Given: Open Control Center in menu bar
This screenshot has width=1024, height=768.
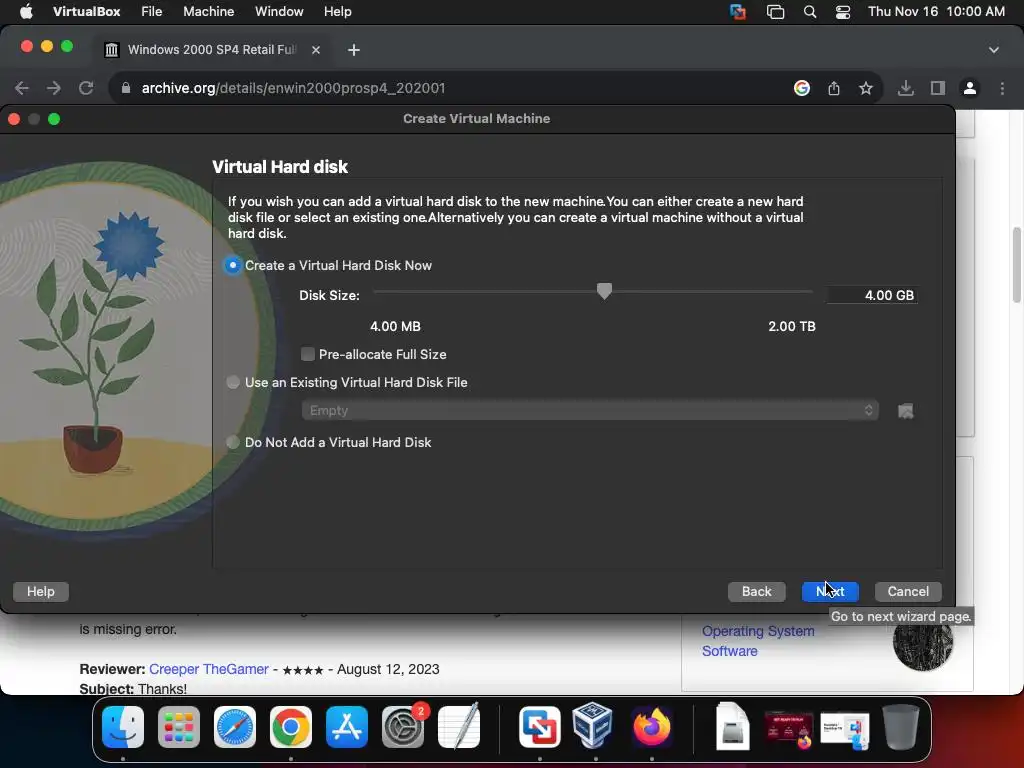Looking at the screenshot, I should [x=842, y=12].
